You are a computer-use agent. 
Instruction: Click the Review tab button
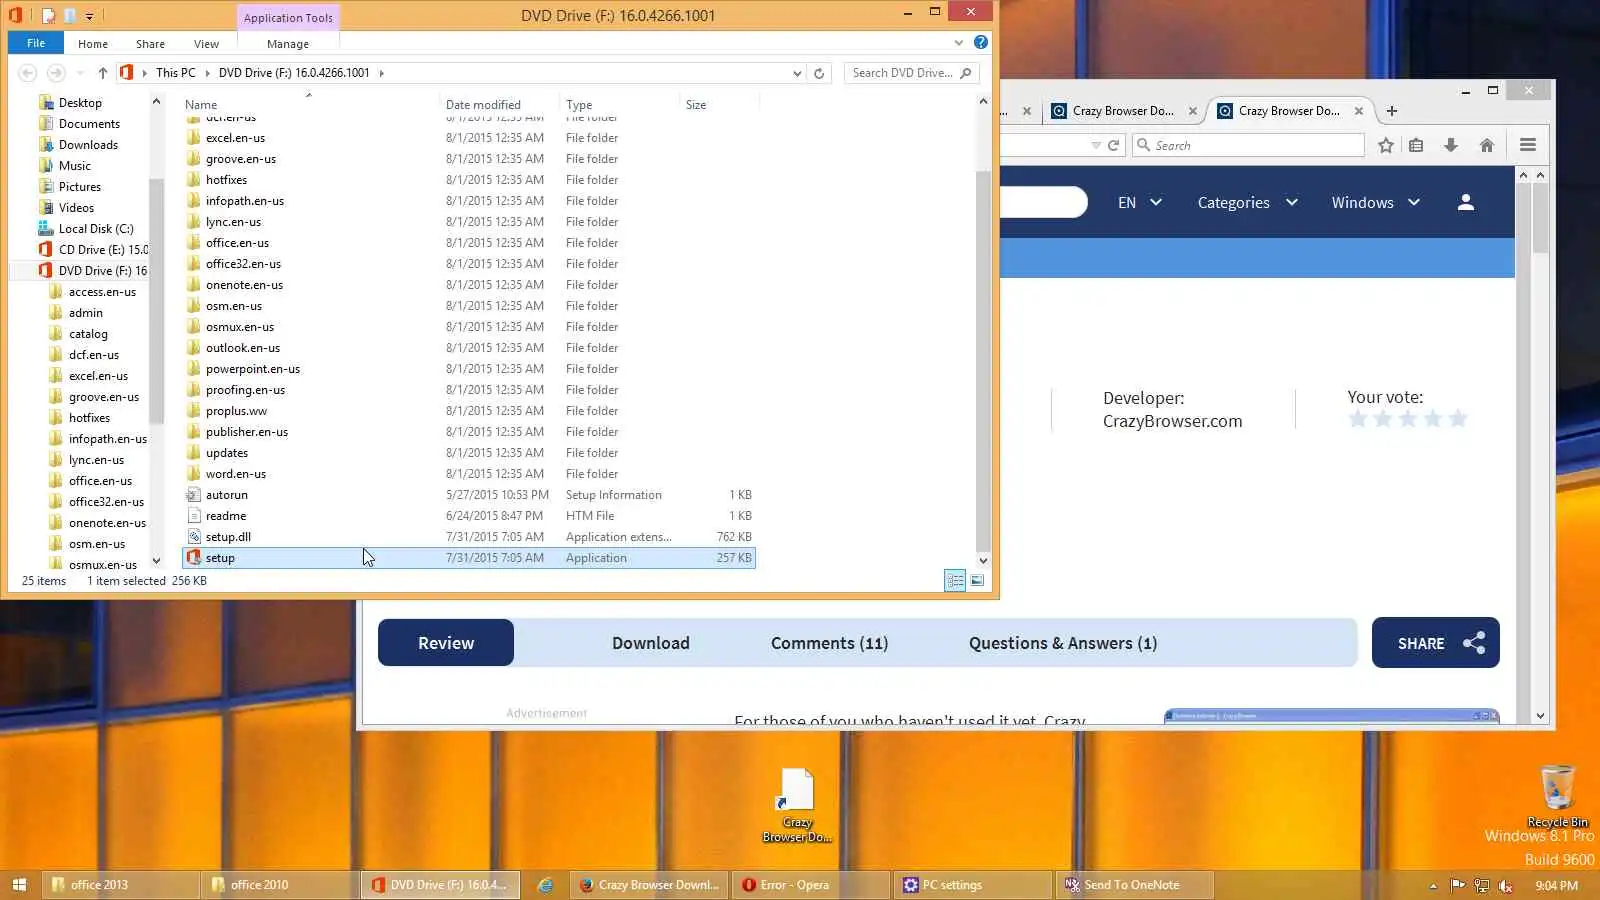click(446, 643)
